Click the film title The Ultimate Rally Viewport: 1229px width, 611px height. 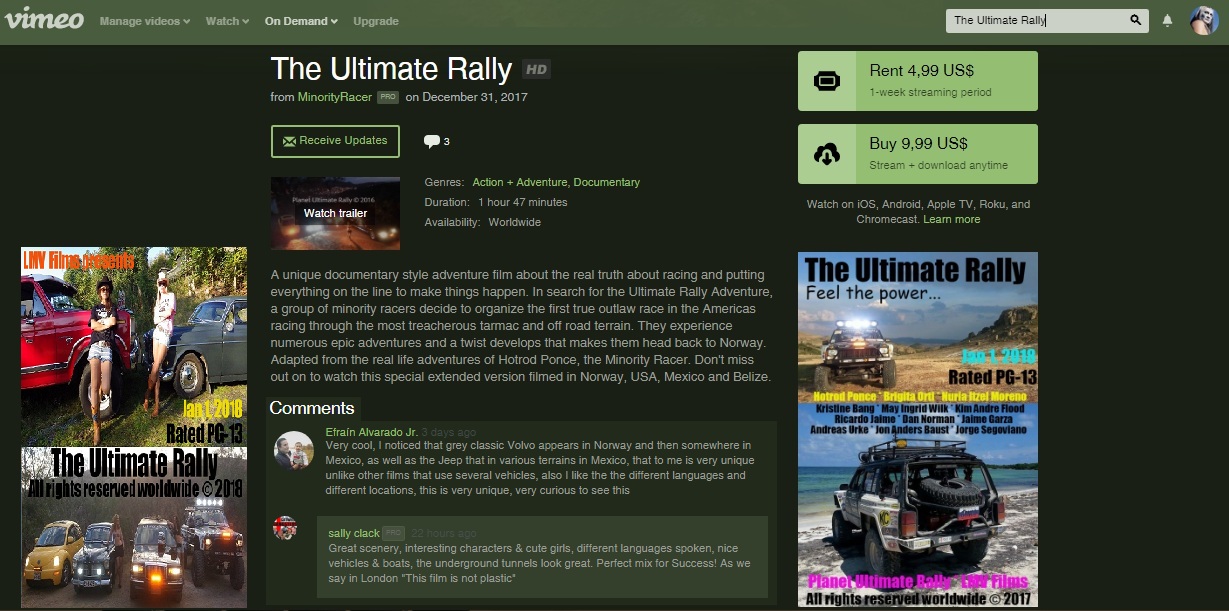(391, 69)
